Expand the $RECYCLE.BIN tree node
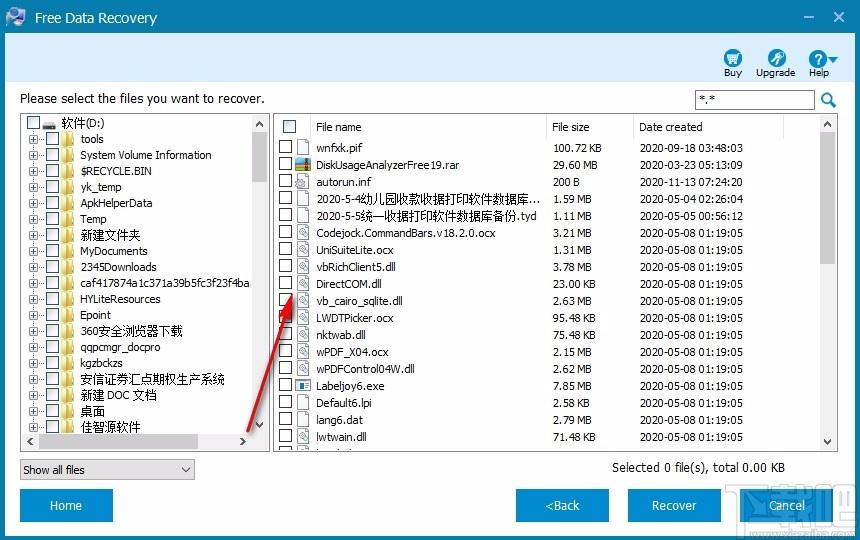 [33, 171]
